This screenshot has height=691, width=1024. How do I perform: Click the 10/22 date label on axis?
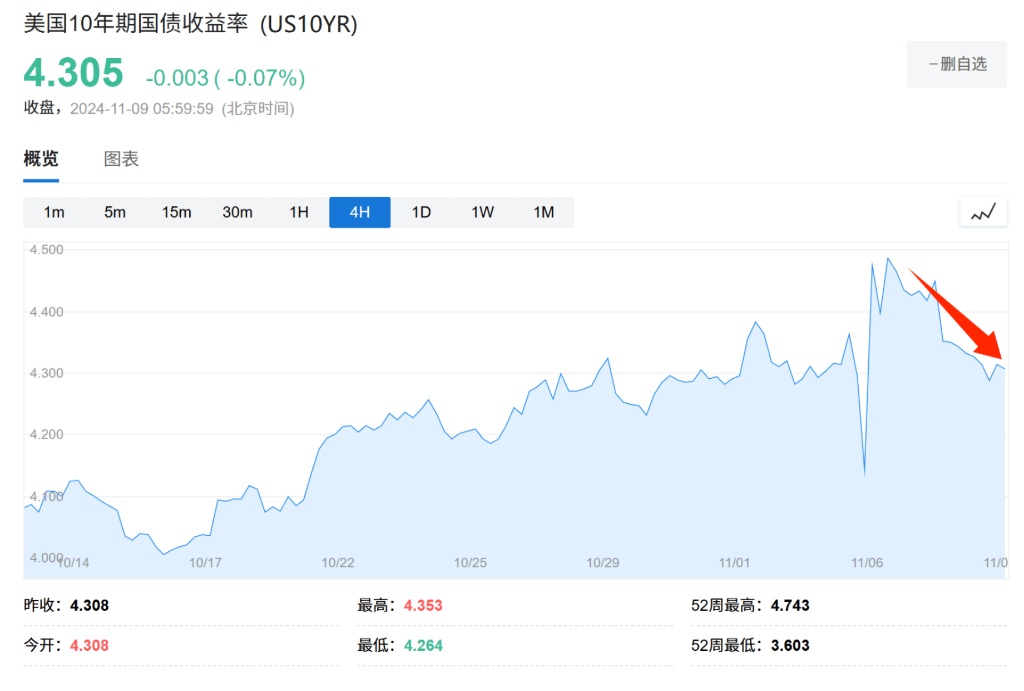[338, 563]
